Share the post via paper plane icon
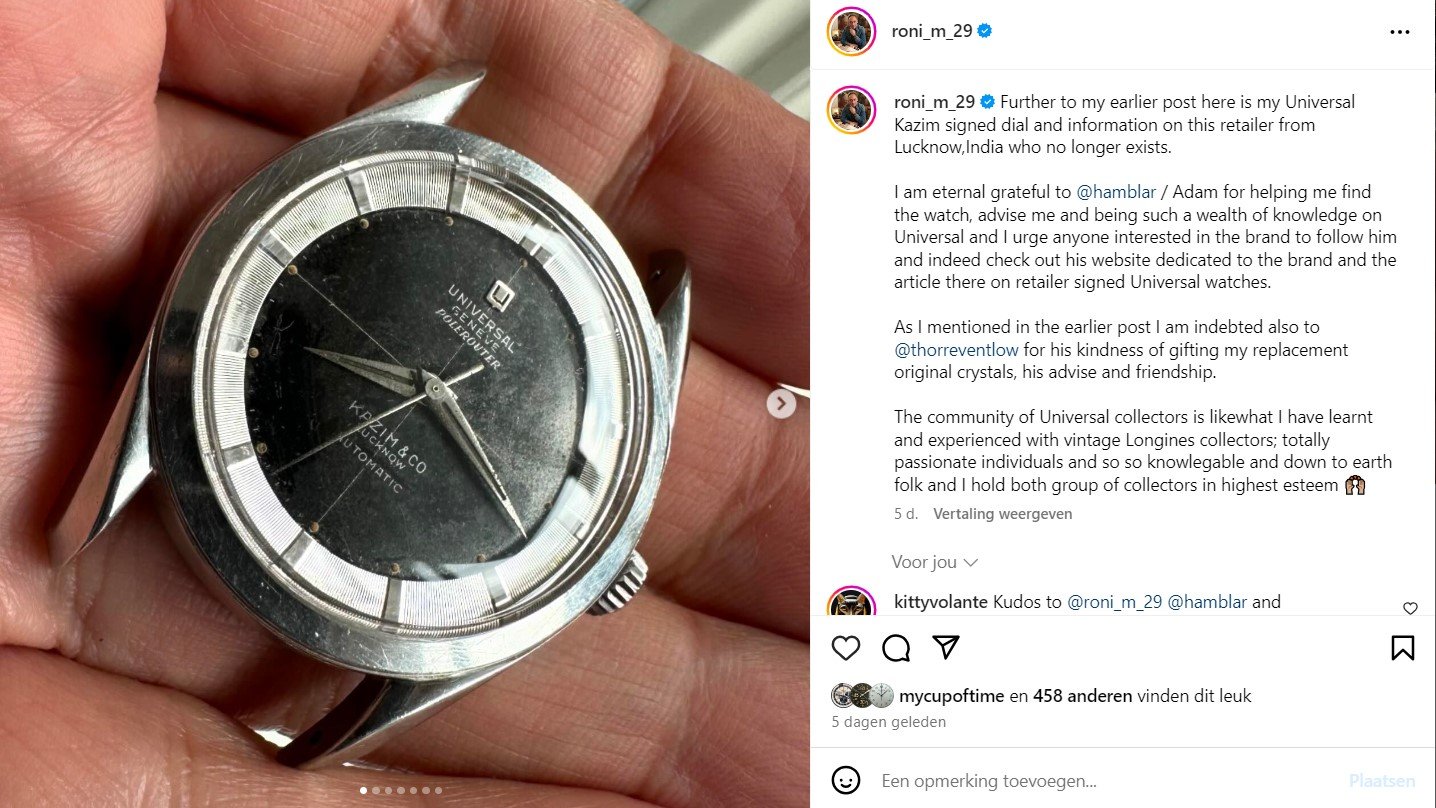1436x808 pixels. click(x=946, y=648)
